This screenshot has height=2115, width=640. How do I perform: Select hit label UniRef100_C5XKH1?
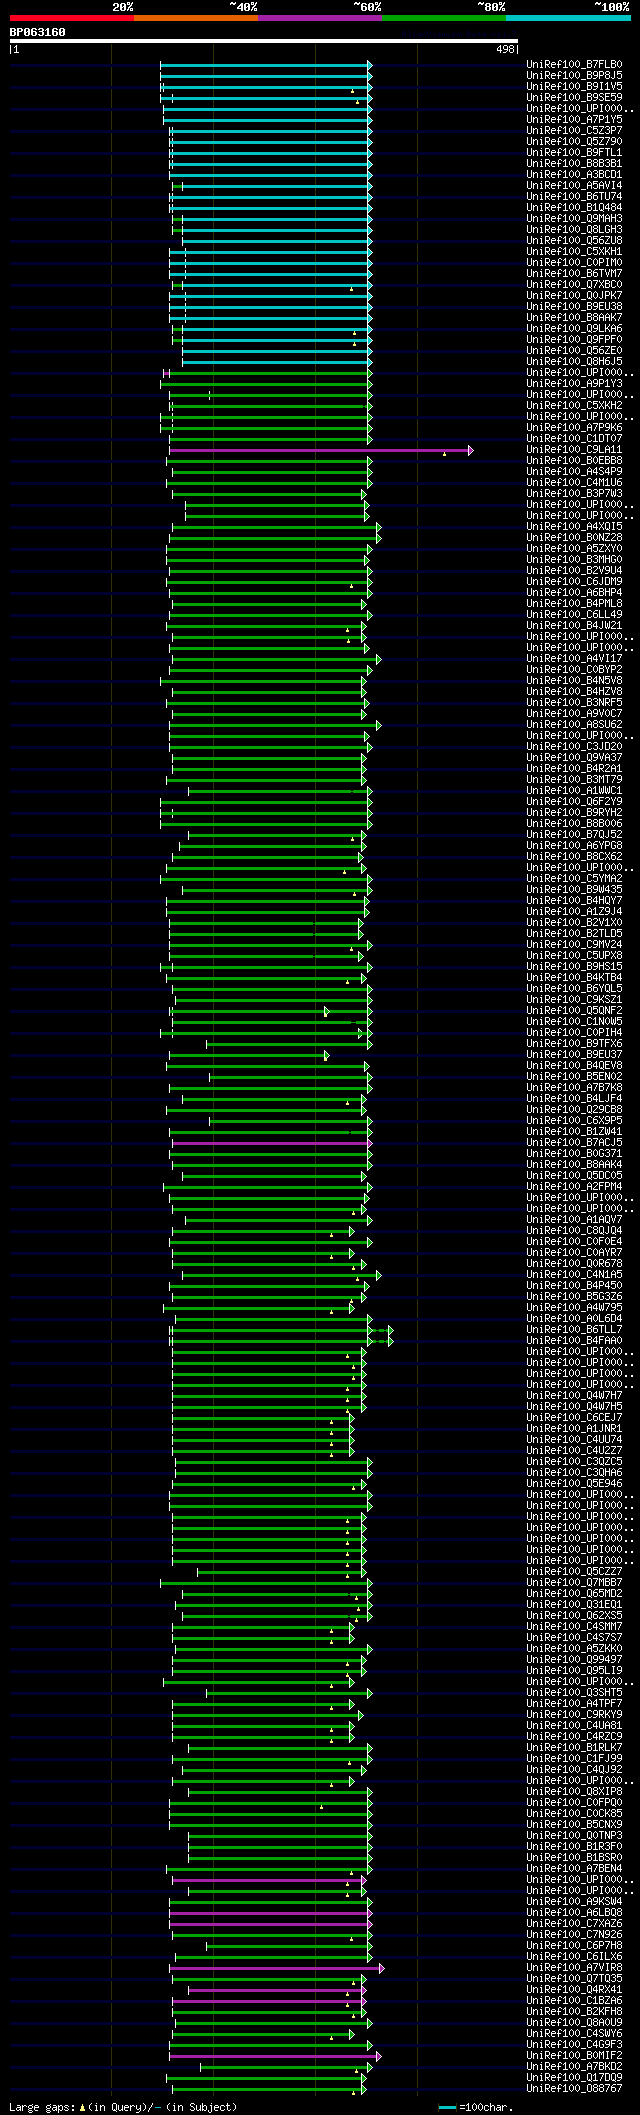click(574, 252)
